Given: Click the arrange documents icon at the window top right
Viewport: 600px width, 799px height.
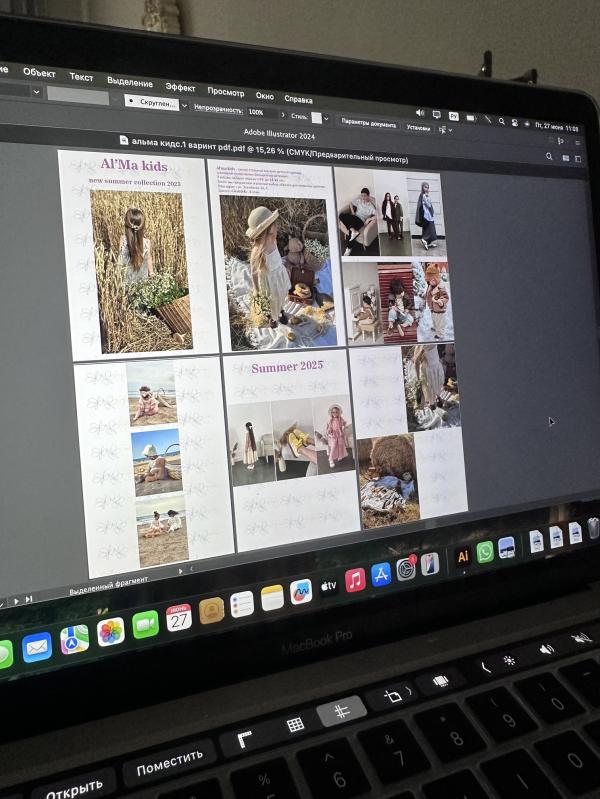Looking at the screenshot, I should pyautogui.click(x=566, y=158).
